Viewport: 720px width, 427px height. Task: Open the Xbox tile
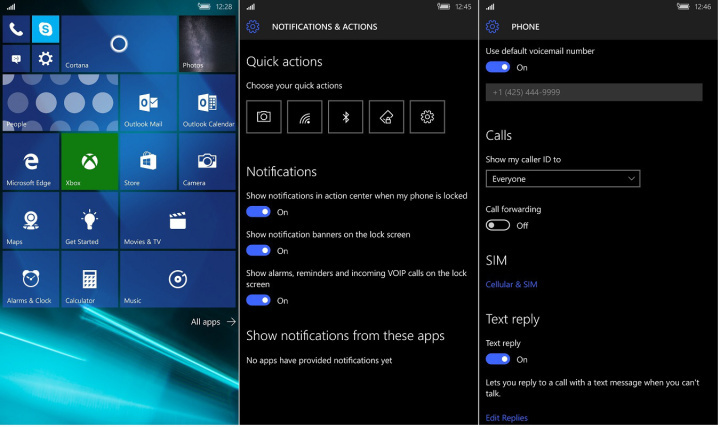click(90, 161)
